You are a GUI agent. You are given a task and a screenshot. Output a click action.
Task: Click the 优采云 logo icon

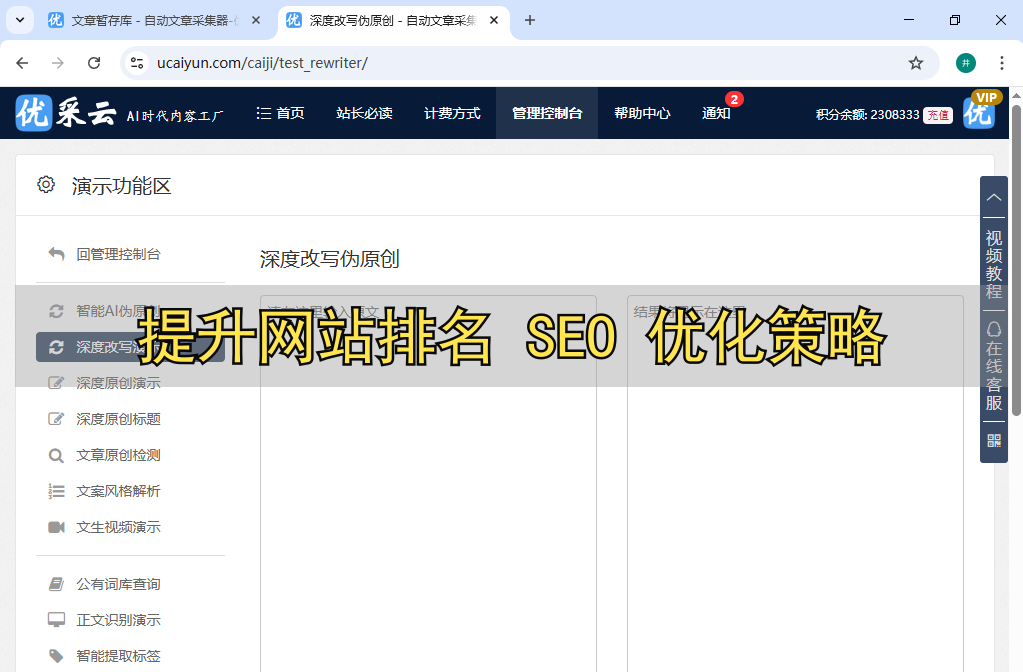[x=33, y=113]
